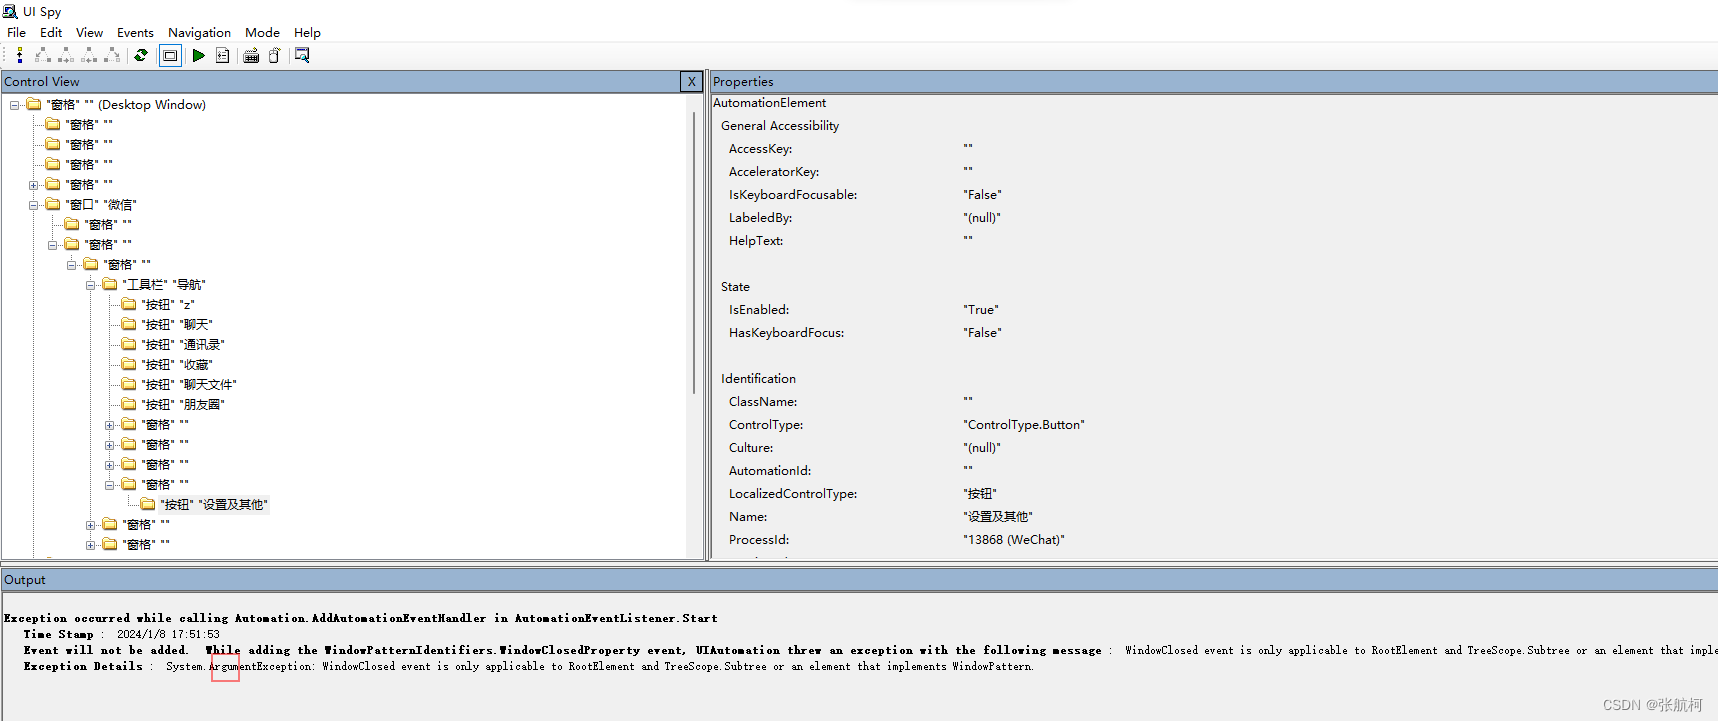
Task: Click the LocalizedControlType value "按钮"
Action: 980,494
